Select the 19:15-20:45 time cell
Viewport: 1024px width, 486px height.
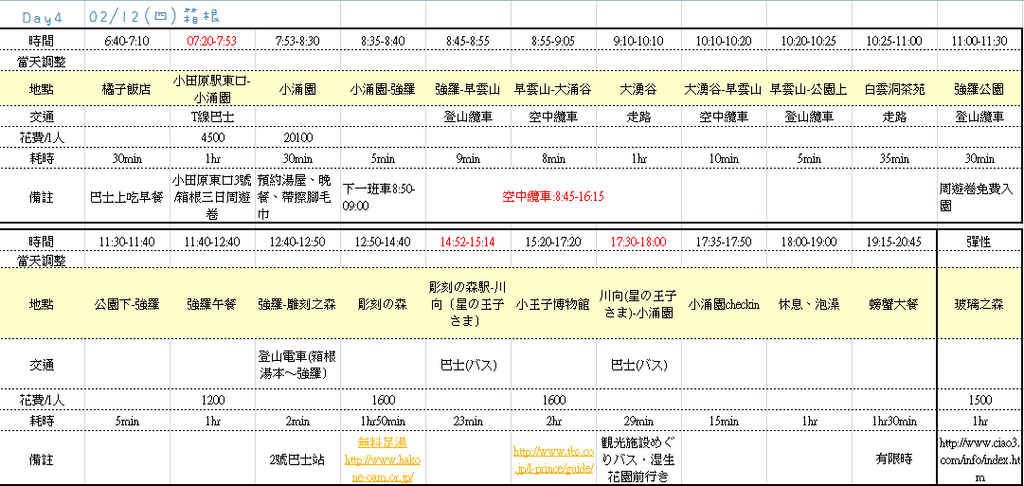pos(894,242)
